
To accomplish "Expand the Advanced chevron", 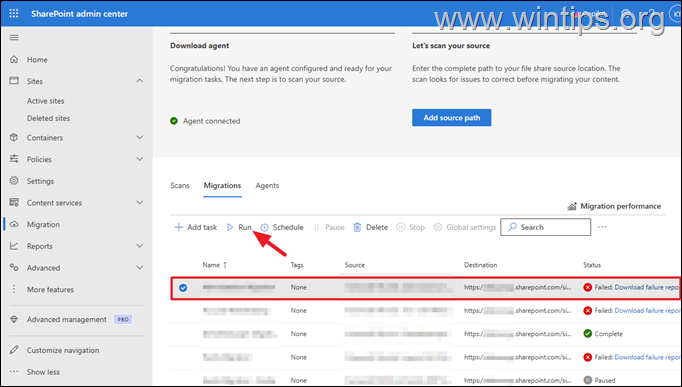I will coord(140,267).
